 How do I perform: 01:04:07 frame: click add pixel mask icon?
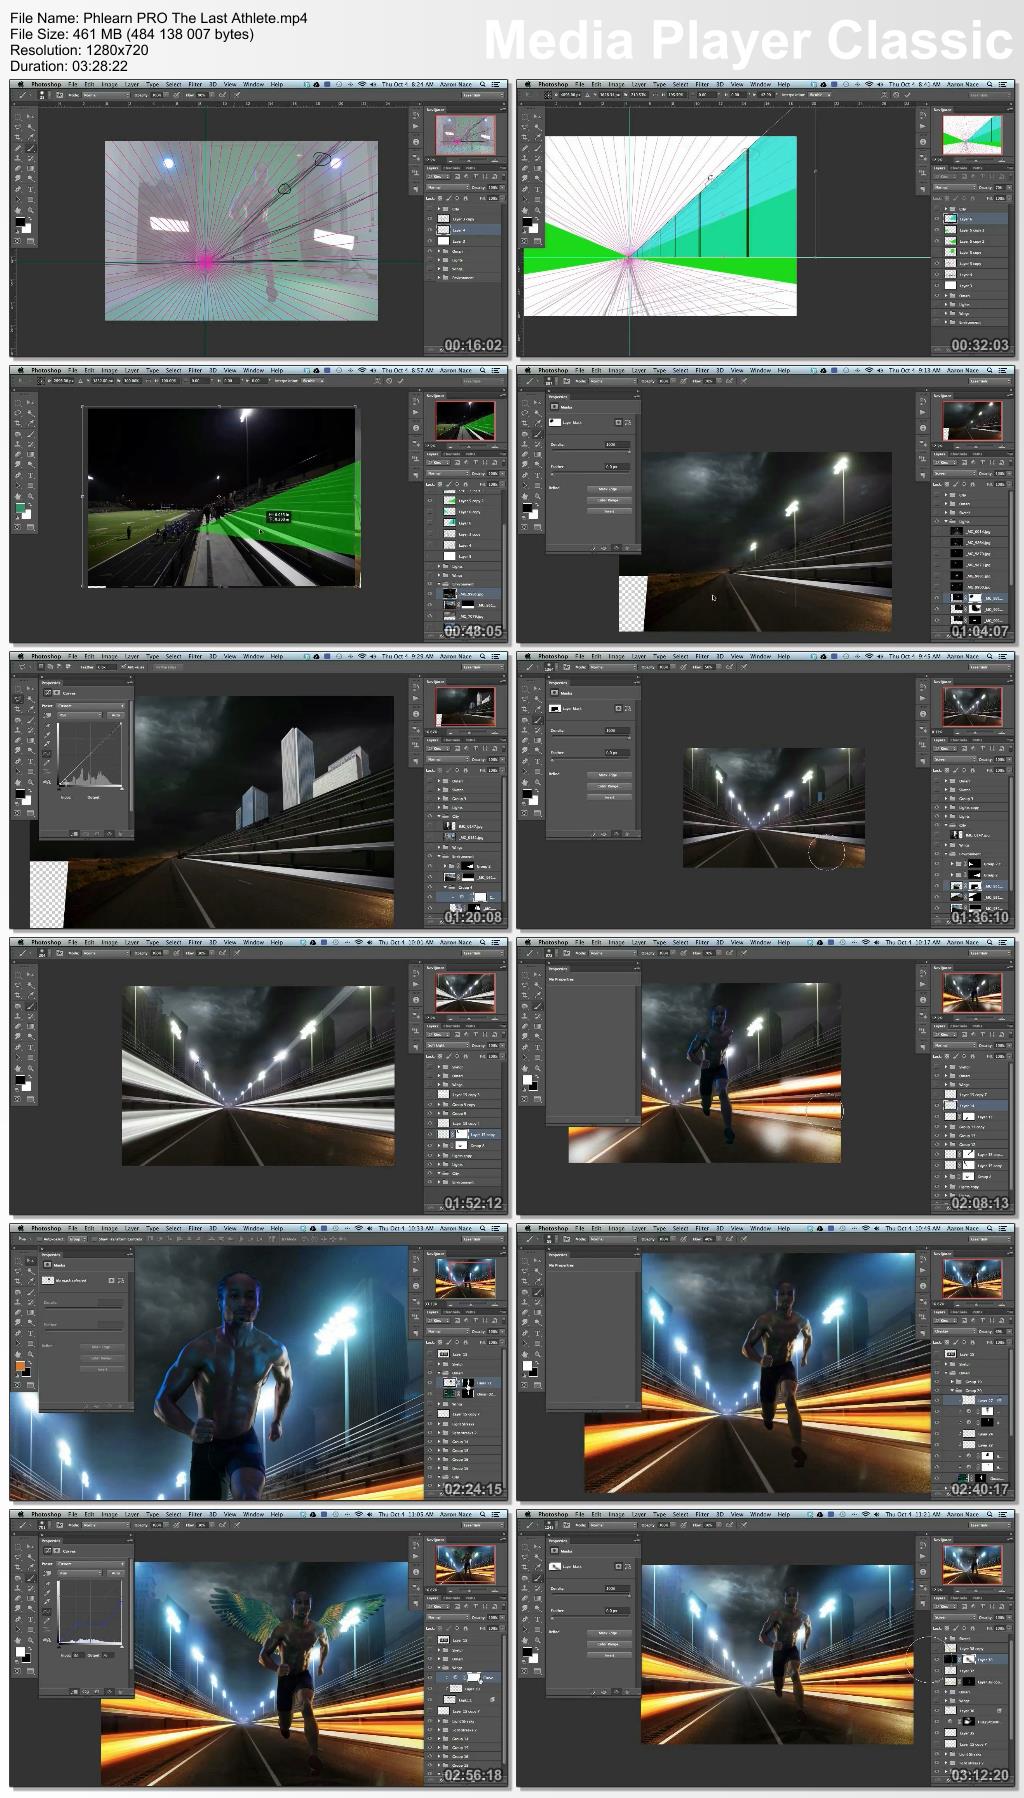[x=618, y=422]
